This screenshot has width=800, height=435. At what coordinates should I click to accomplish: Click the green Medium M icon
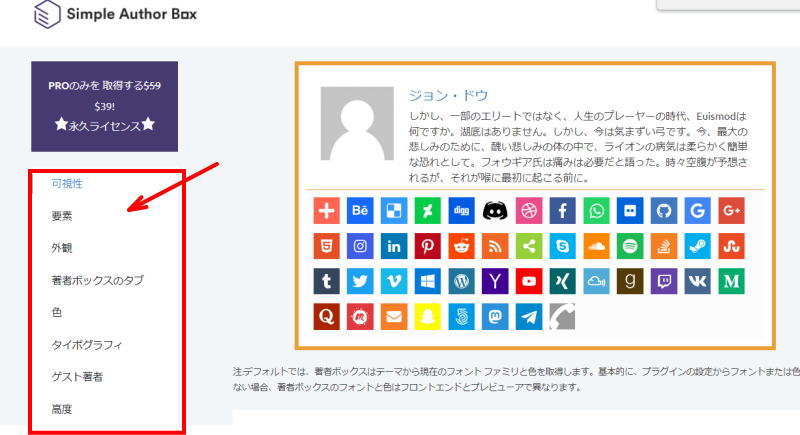[x=731, y=282]
